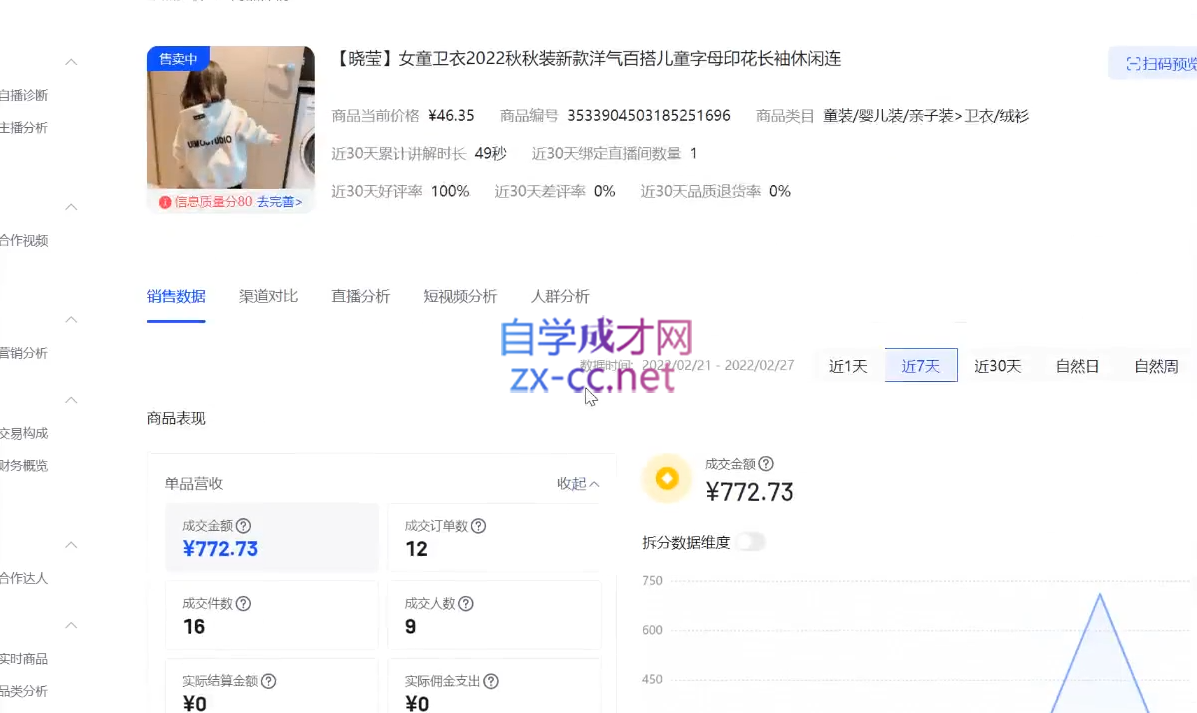Collapse sidebar group above 交易构成
Image resolution: width=1197 pixels, height=713 pixels.
pyautogui.click(x=71, y=400)
